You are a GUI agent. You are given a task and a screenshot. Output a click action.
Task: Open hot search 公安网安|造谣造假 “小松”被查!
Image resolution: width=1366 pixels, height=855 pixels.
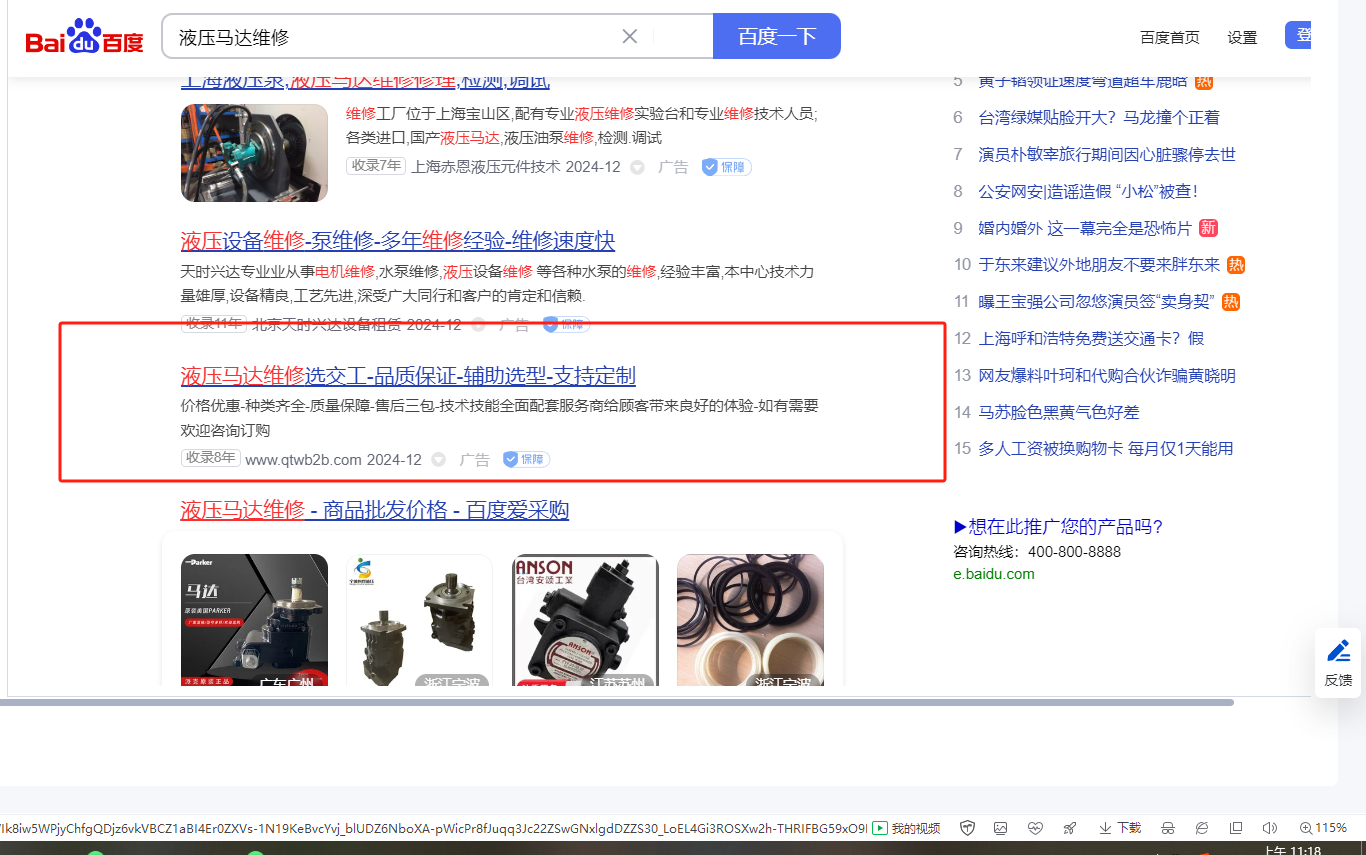(x=1088, y=191)
